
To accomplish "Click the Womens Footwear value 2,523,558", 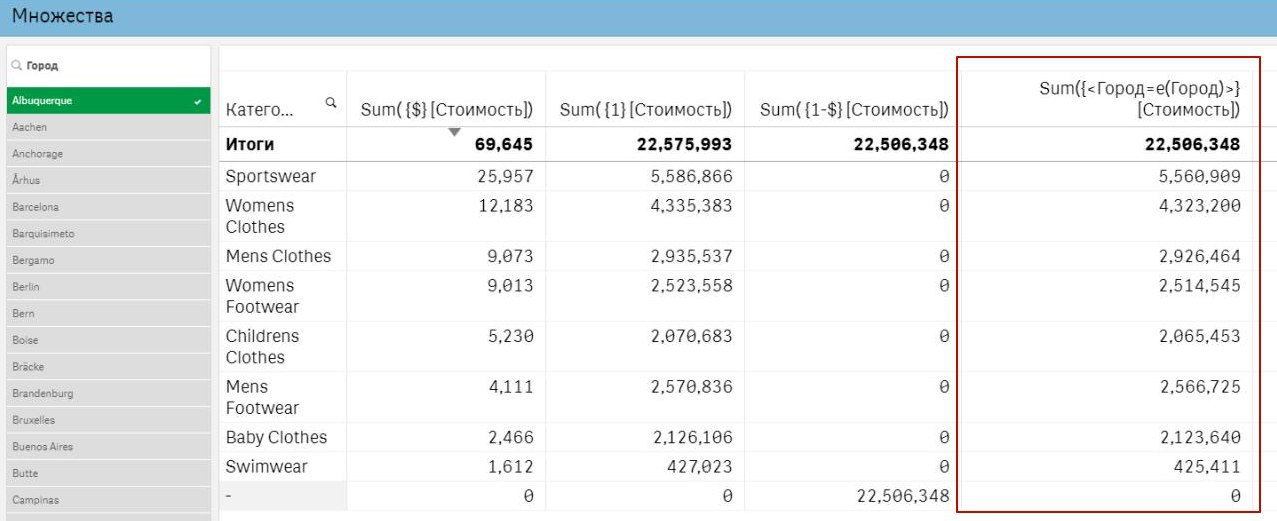I will point(691,286).
